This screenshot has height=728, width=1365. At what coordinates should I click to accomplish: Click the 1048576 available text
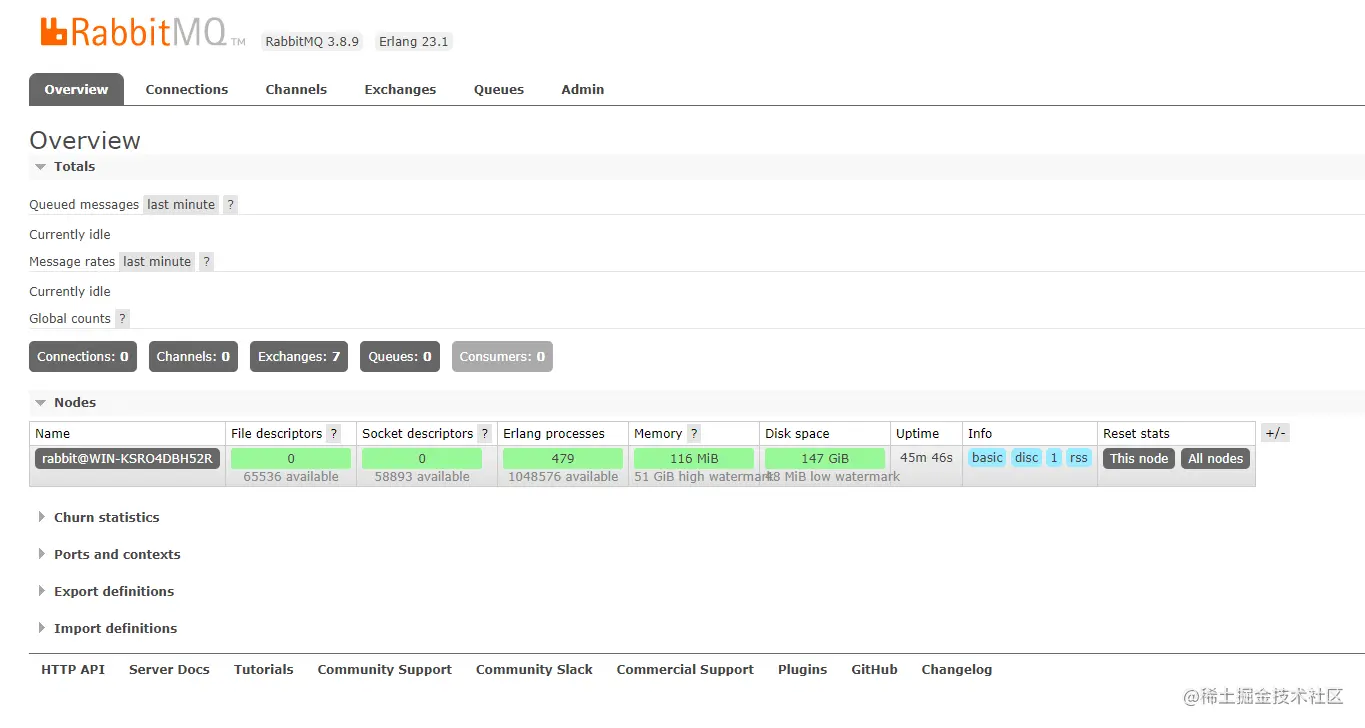pyautogui.click(x=563, y=477)
